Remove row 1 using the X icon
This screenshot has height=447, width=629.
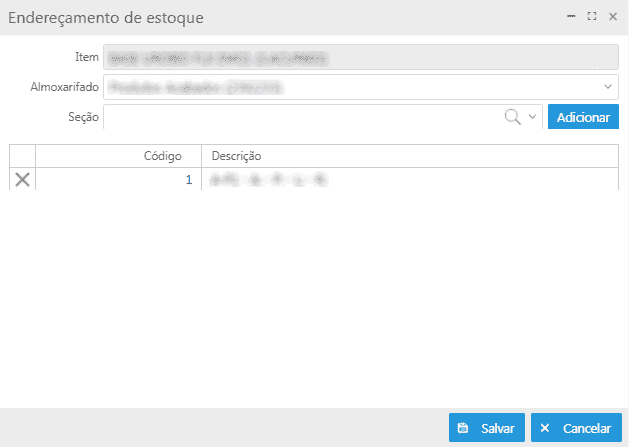tap(22, 179)
